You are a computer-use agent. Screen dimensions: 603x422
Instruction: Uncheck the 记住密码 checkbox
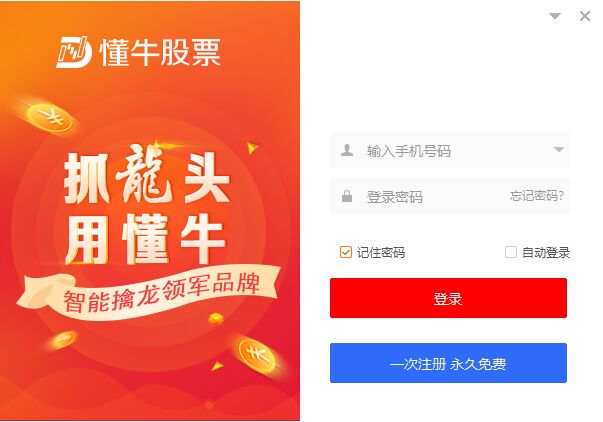346,252
